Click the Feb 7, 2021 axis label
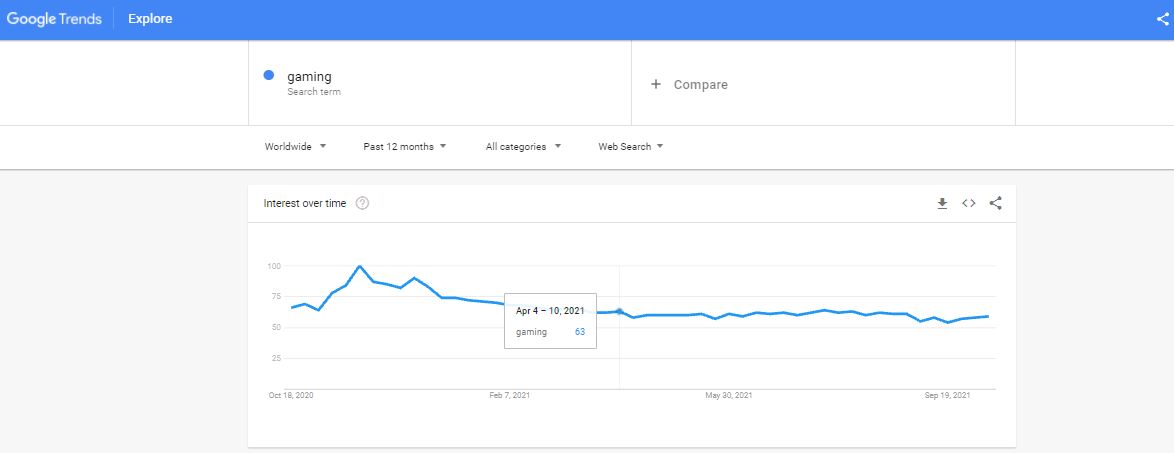The height and width of the screenshot is (453, 1174). point(510,395)
